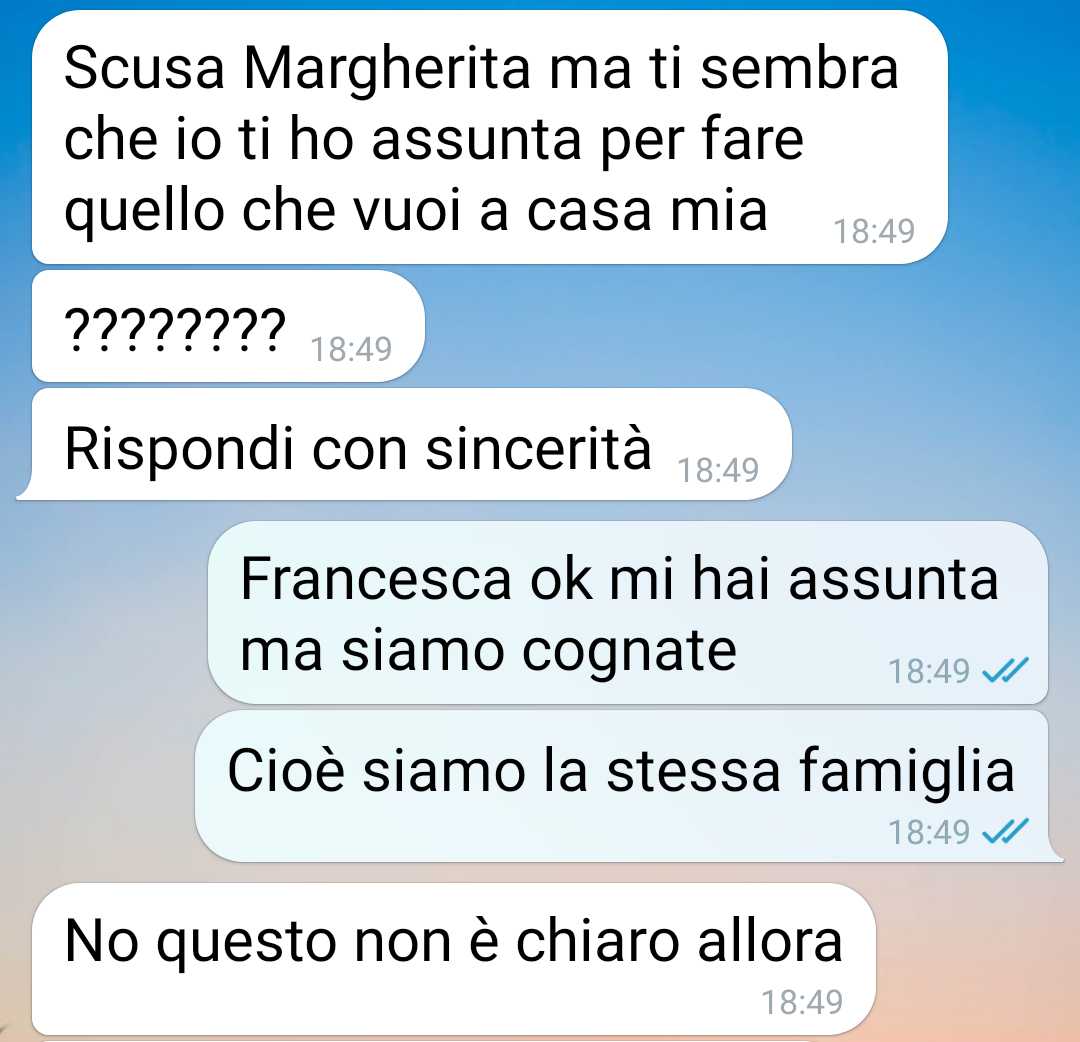The width and height of the screenshot is (1080, 1042).
Task: Select the 'Francesca ok mi hai assunta' message
Action: [x=627, y=612]
